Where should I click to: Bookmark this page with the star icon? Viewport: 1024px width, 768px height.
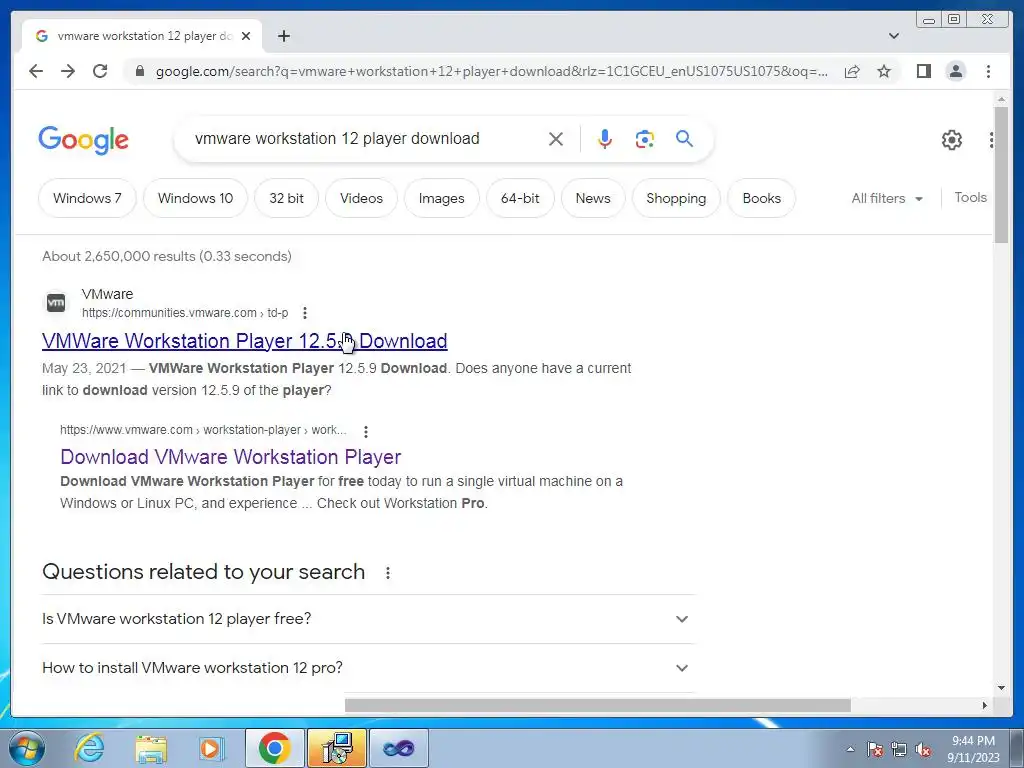884,71
